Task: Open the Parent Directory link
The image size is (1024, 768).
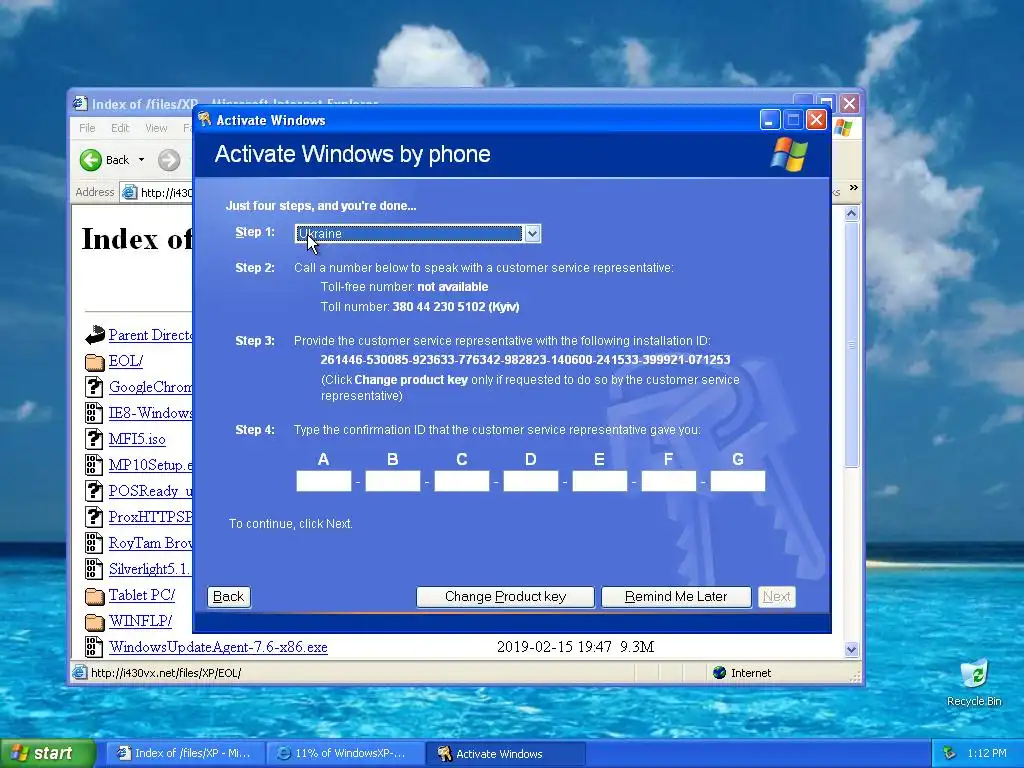Action: pos(150,335)
